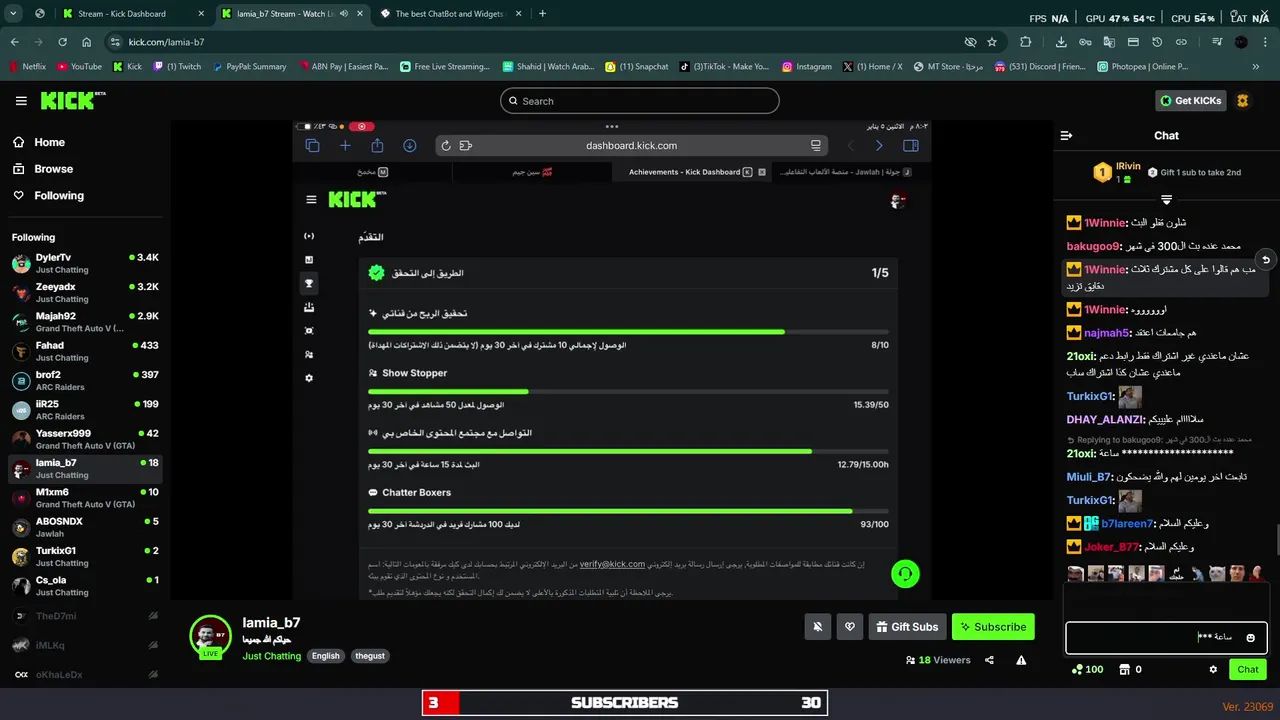1280x720 pixels.
Task: Click the chat message input box
Action: tap(1166, 637)
